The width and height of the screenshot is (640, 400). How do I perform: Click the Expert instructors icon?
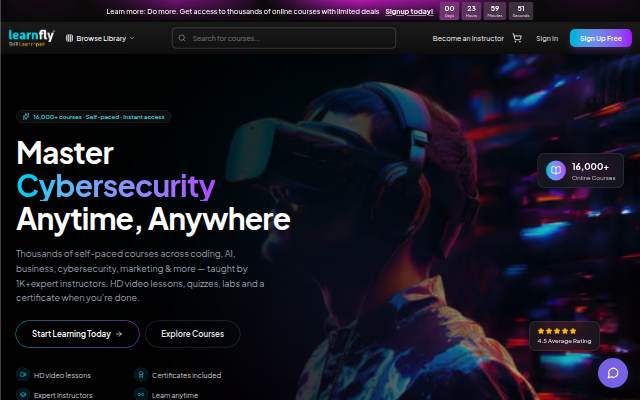(x=23, y=394)
